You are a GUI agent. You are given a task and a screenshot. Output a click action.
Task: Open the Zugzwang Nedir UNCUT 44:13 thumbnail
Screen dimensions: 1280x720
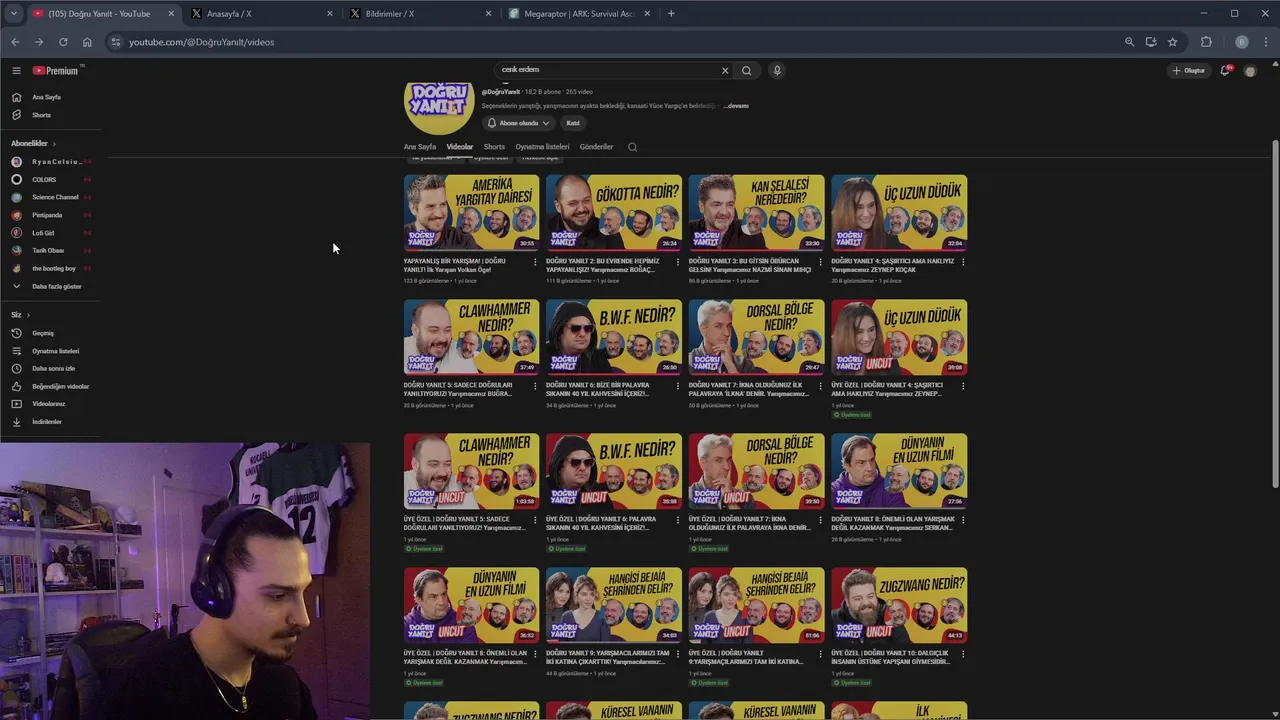coord(899,605)
